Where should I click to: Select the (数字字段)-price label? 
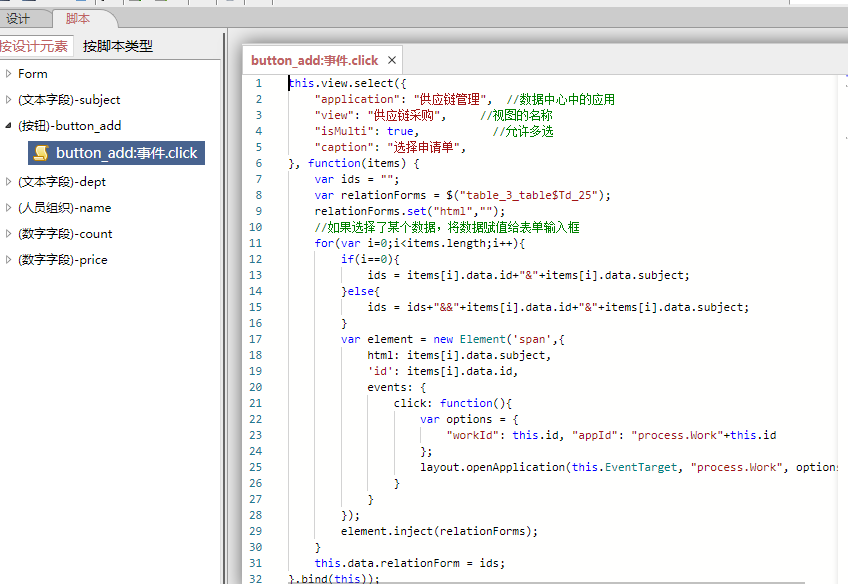pyautogui.click(x=62, y=260)
